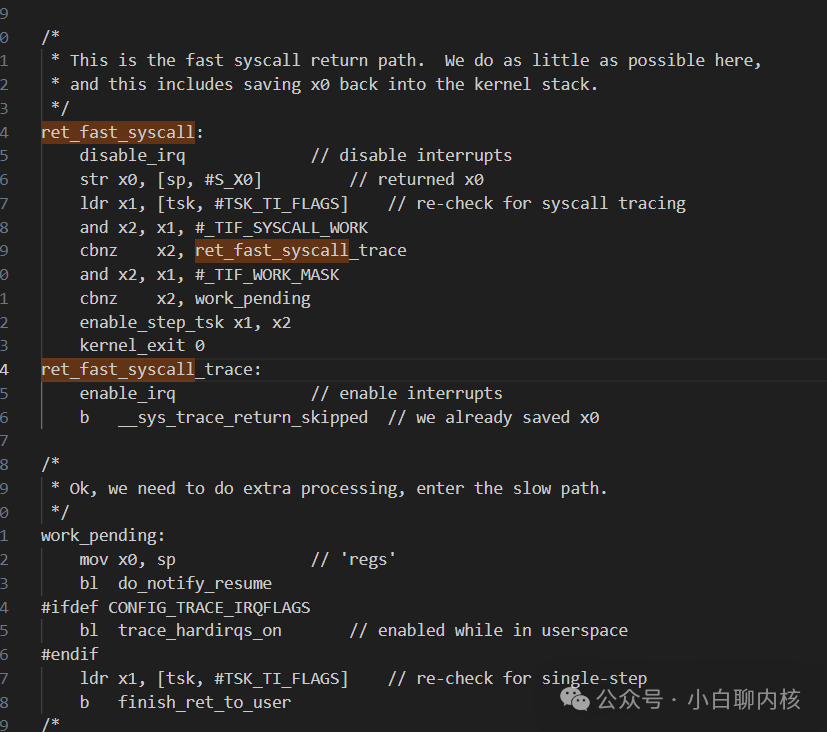Click the disable_irq instruction
Viewport: 827px width, 732px height.
click(x=132, y=156)
